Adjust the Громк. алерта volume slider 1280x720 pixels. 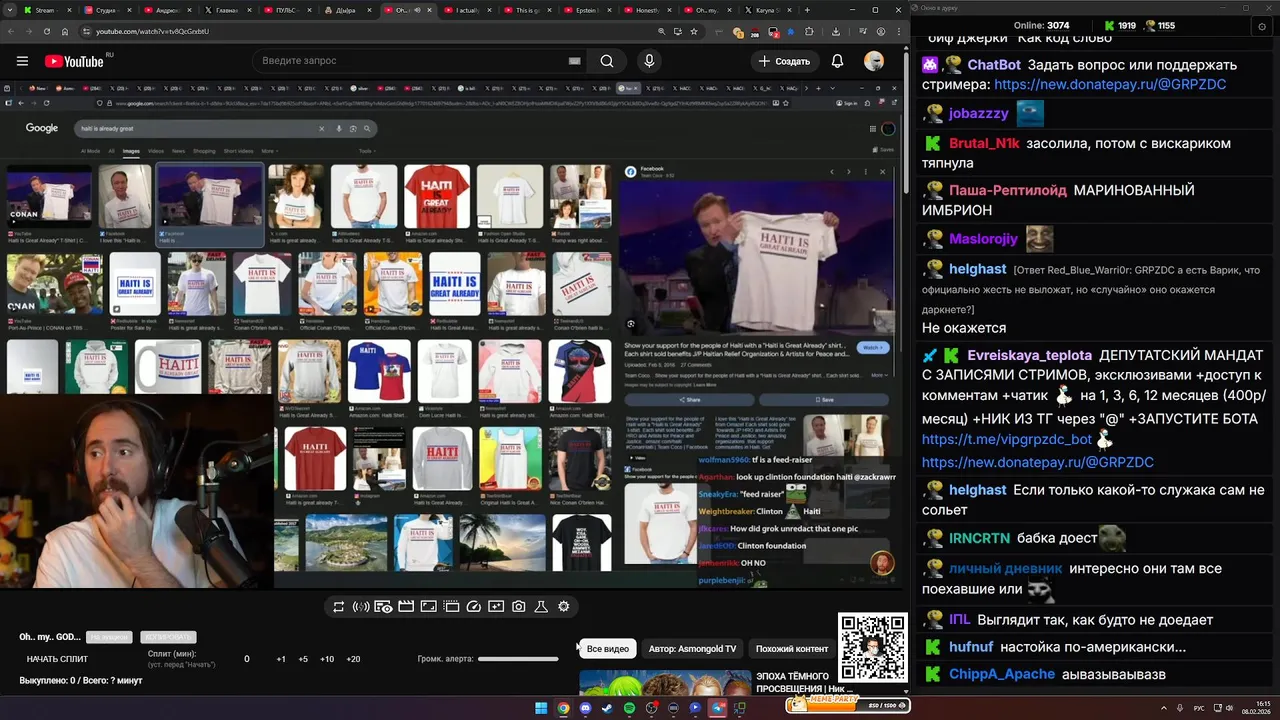click(x=518, y=659)
